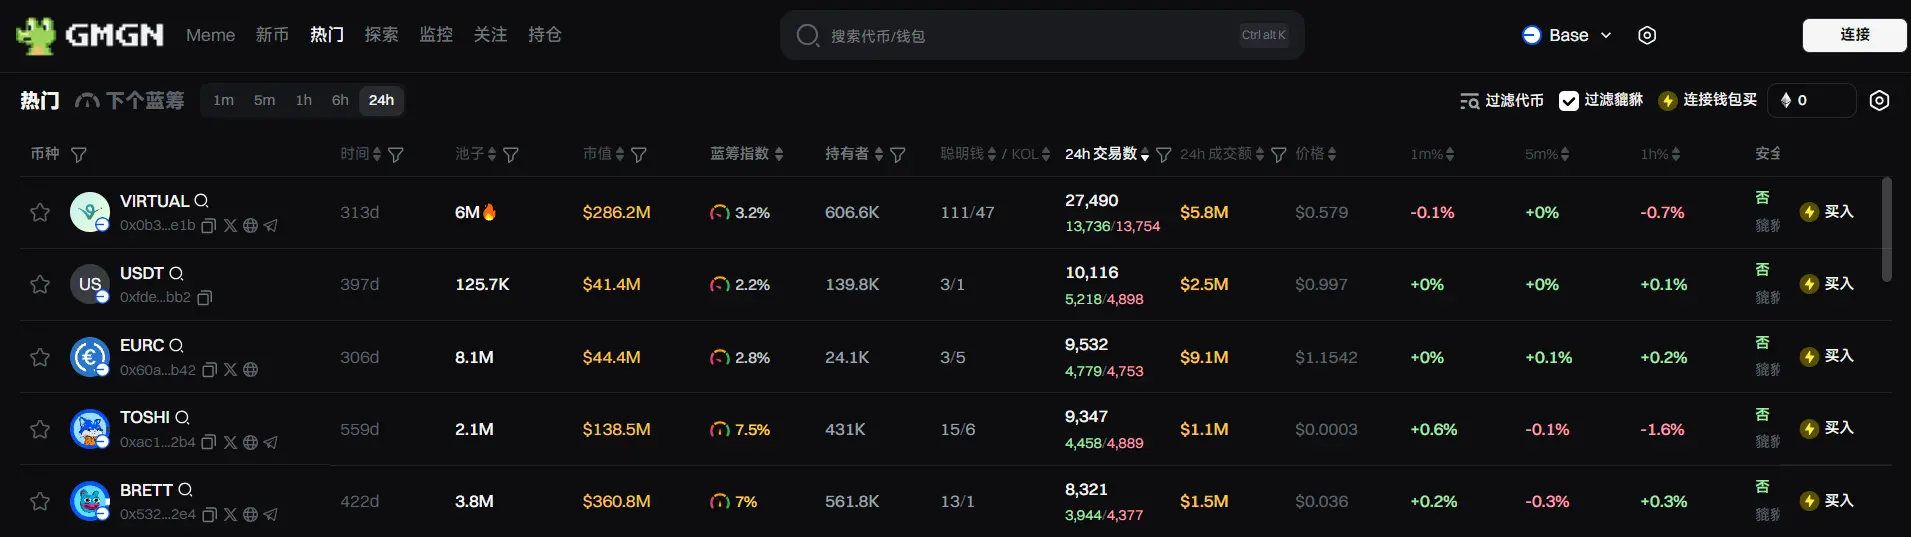
Task: Click 买入 for VIRTUAL
Action: [x=1827, y=212]
